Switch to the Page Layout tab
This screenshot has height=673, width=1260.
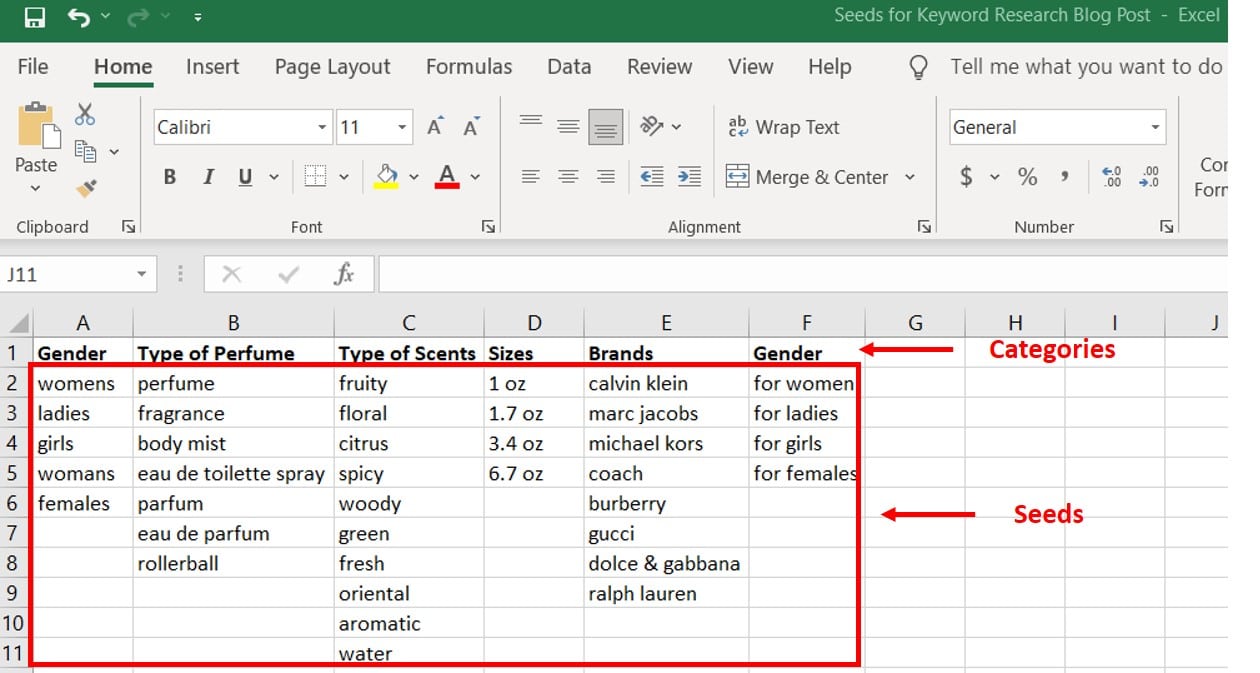[x=332, y=67]
